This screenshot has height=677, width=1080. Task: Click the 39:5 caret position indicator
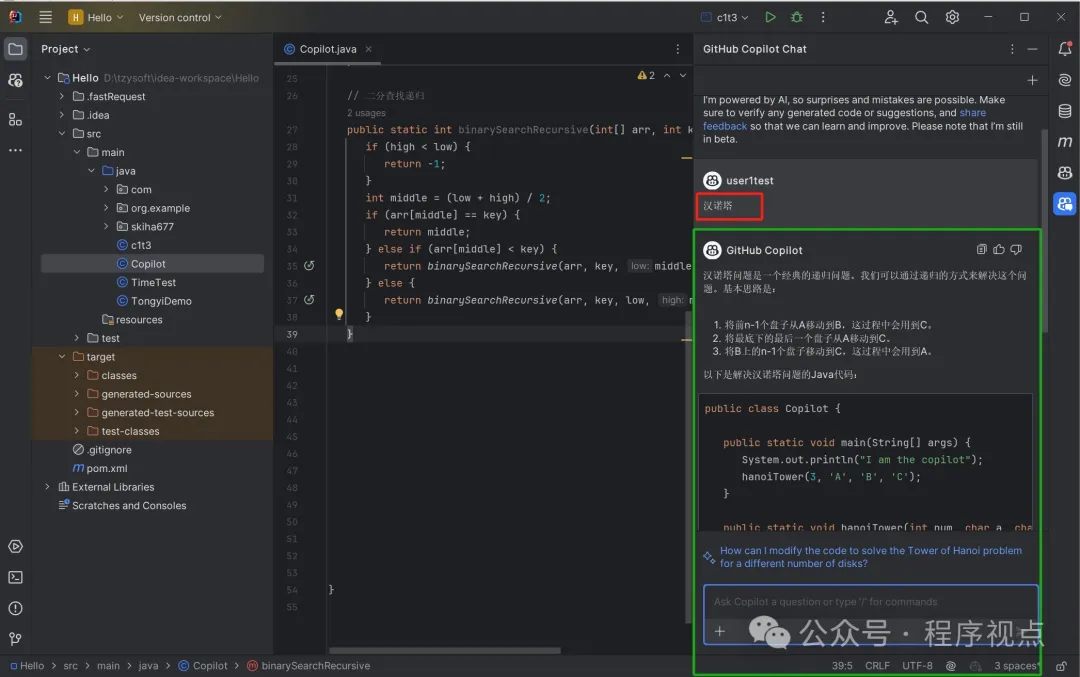point(842,665)
